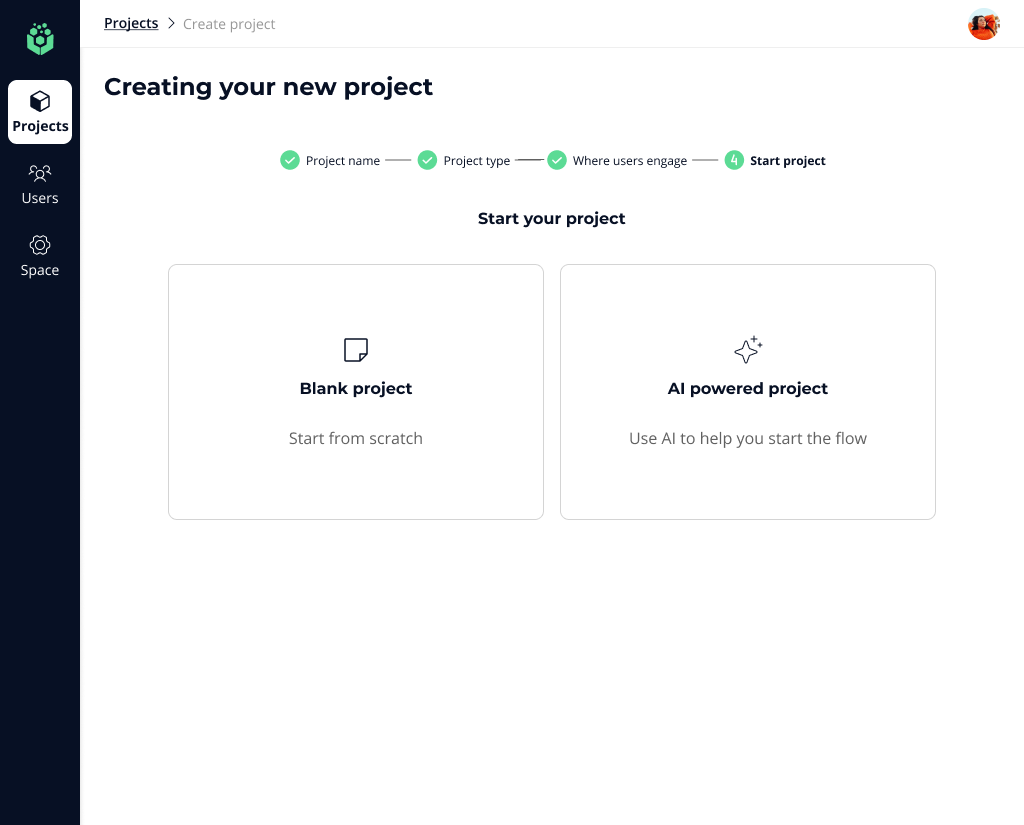Click the green app logo icon

(x=40, y=39)
